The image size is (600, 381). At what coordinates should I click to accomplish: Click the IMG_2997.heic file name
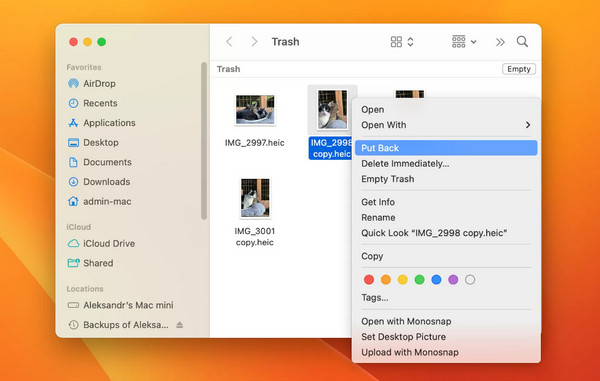click(254, 143)
